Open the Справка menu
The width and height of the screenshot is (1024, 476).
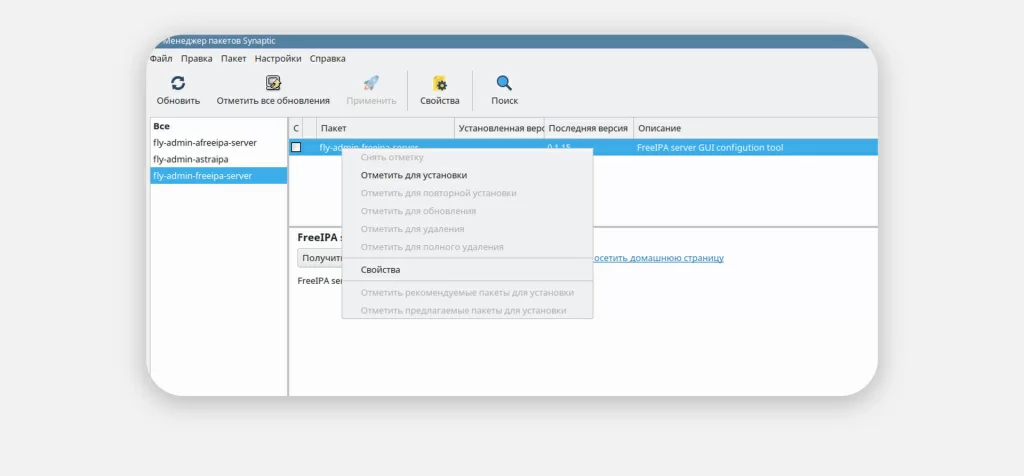[328, 59]
